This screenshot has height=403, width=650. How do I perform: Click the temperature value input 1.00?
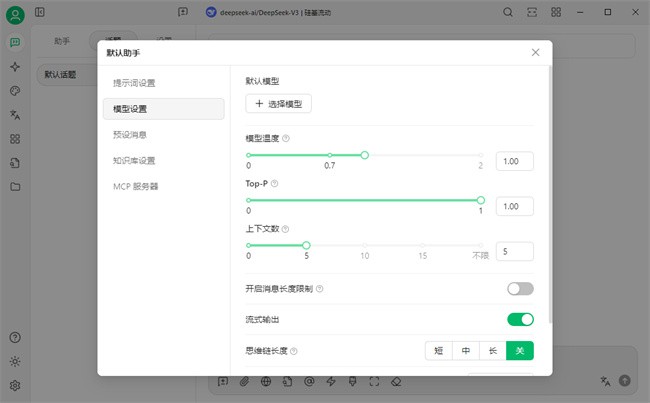tap(514, 161)
